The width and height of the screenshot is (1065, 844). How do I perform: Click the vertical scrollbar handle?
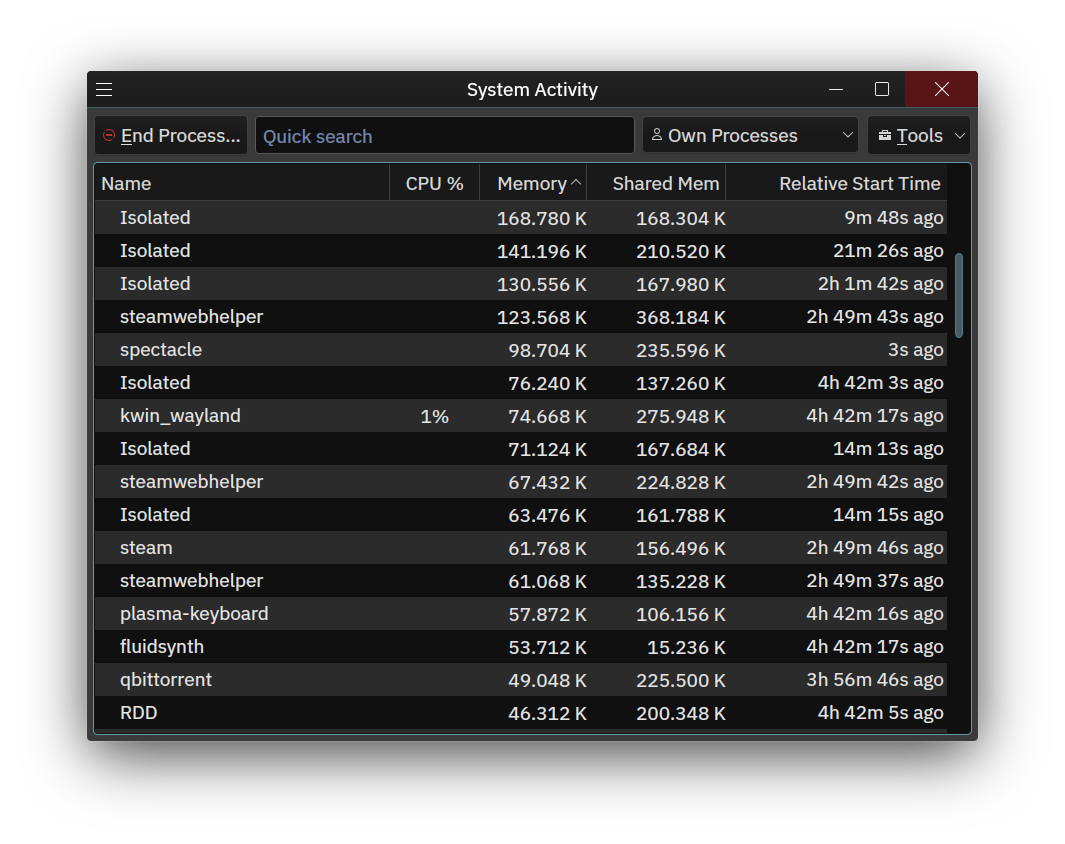coord(959,295)
